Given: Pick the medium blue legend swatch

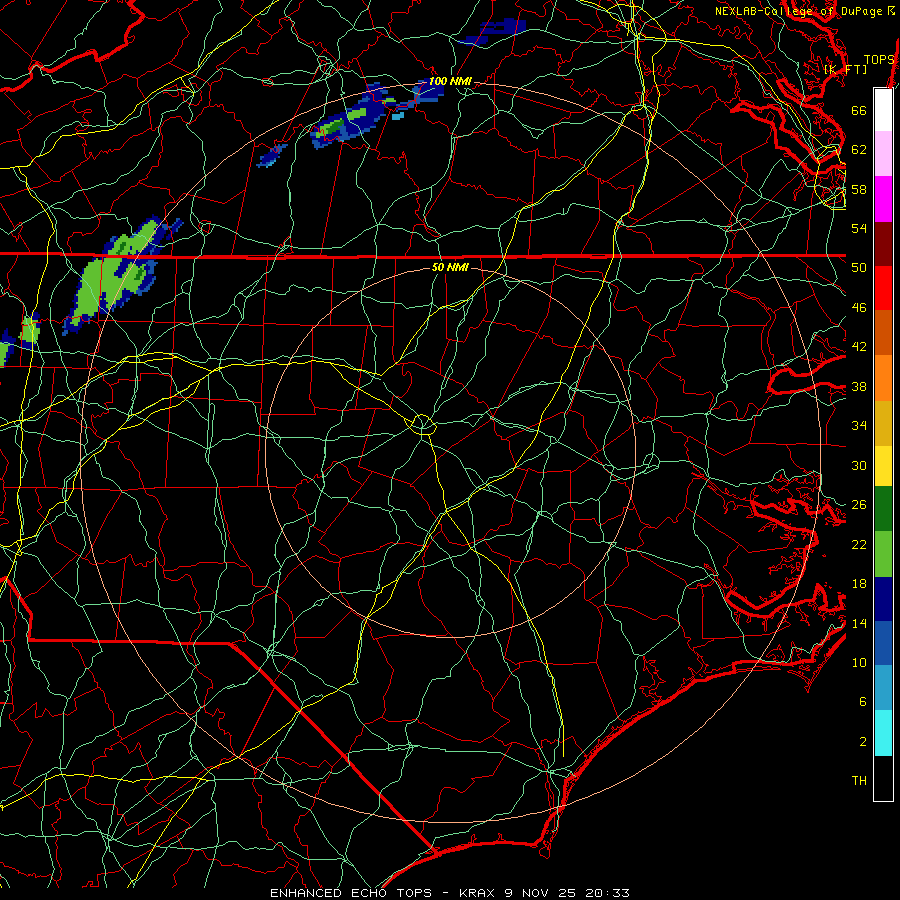Looking at the screenshot, I should tap(883, 643).
